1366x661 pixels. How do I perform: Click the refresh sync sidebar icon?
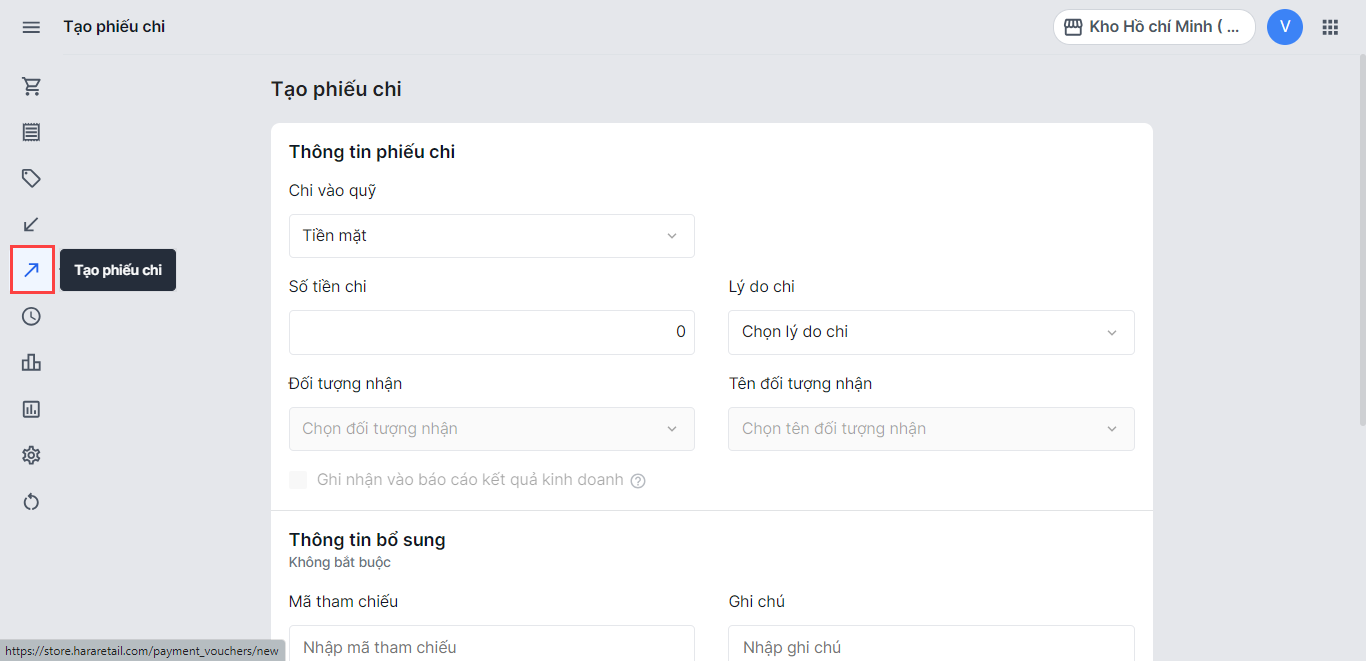point(31,501)
